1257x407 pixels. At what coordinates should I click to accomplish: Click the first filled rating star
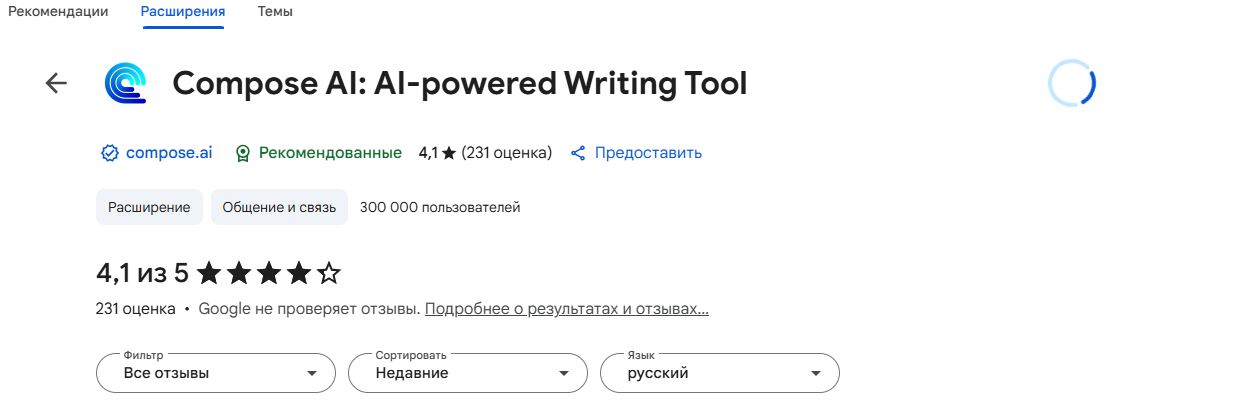pyautogui.click(x=209, y=273)
